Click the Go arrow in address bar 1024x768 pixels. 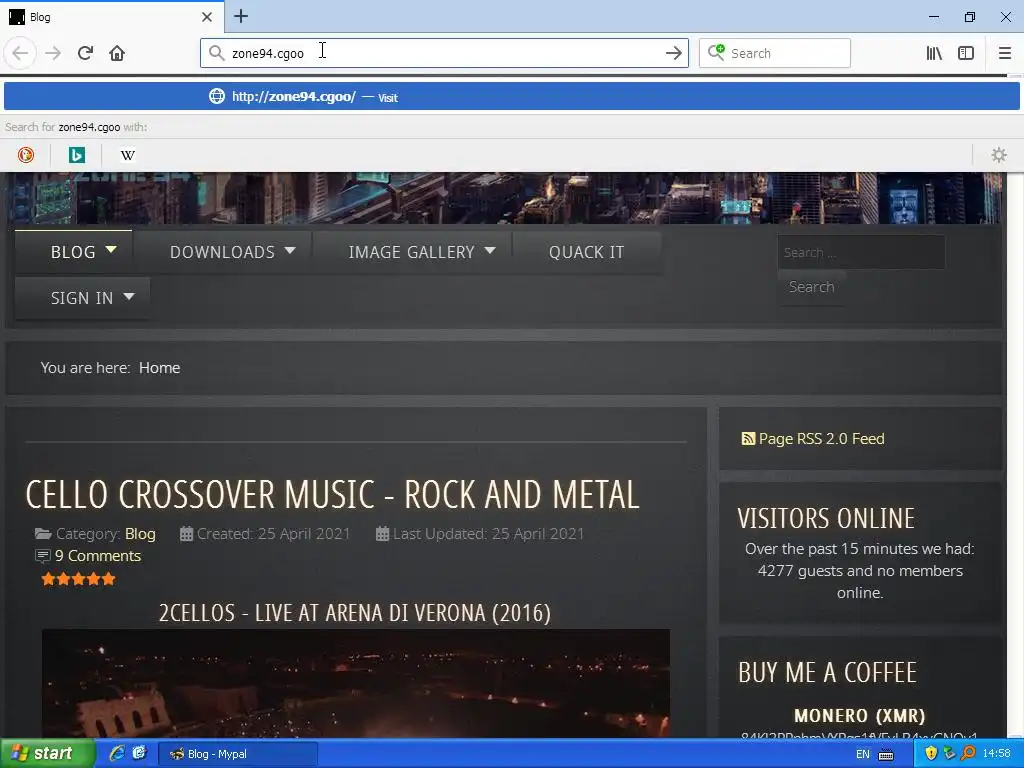pos(673,53)
